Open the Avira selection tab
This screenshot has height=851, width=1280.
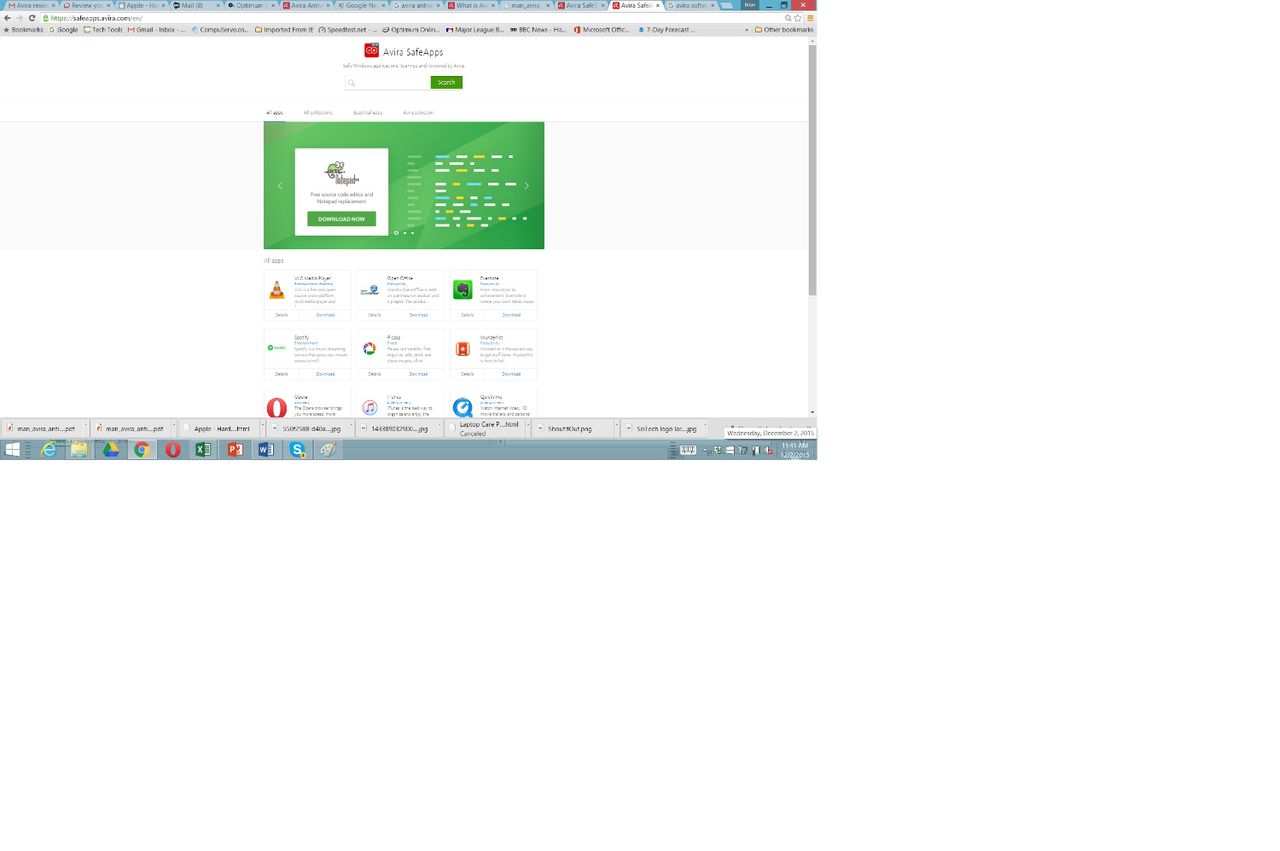pyautogui.click(x=418, y=113)
